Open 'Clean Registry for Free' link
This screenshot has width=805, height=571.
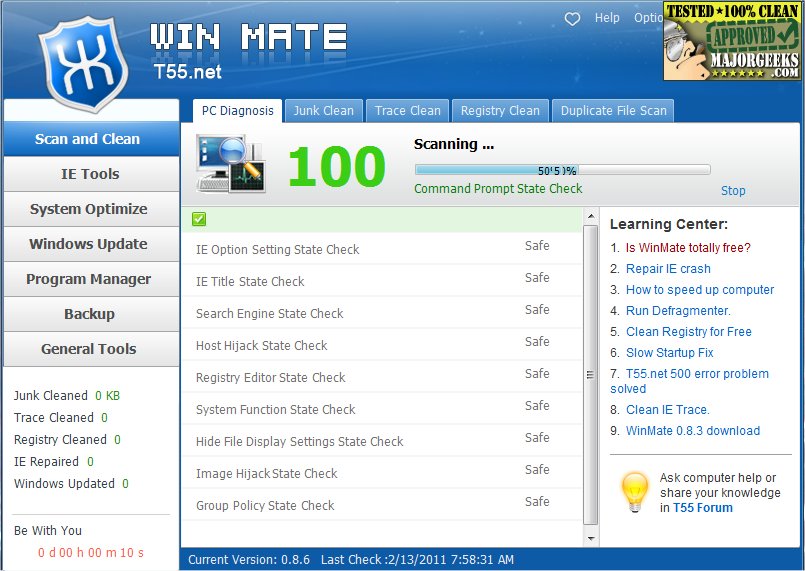click(x=688, y=332)
